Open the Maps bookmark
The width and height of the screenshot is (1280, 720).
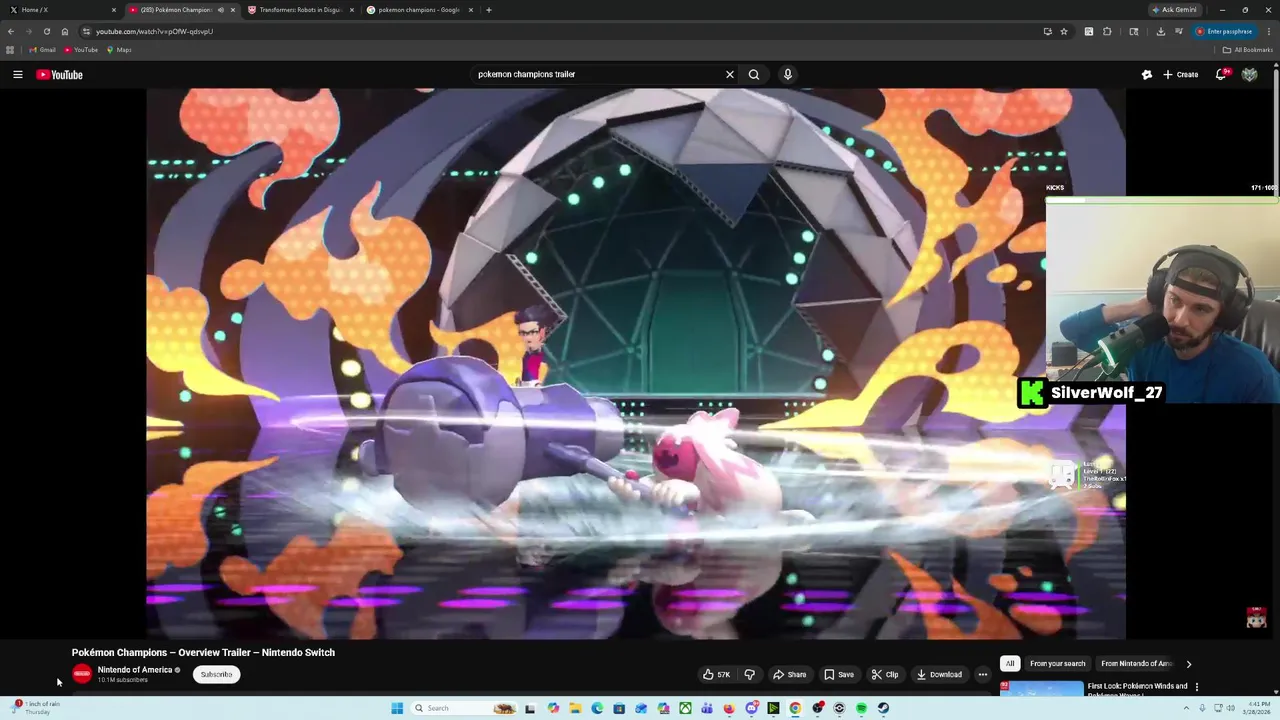click(119, 49)
